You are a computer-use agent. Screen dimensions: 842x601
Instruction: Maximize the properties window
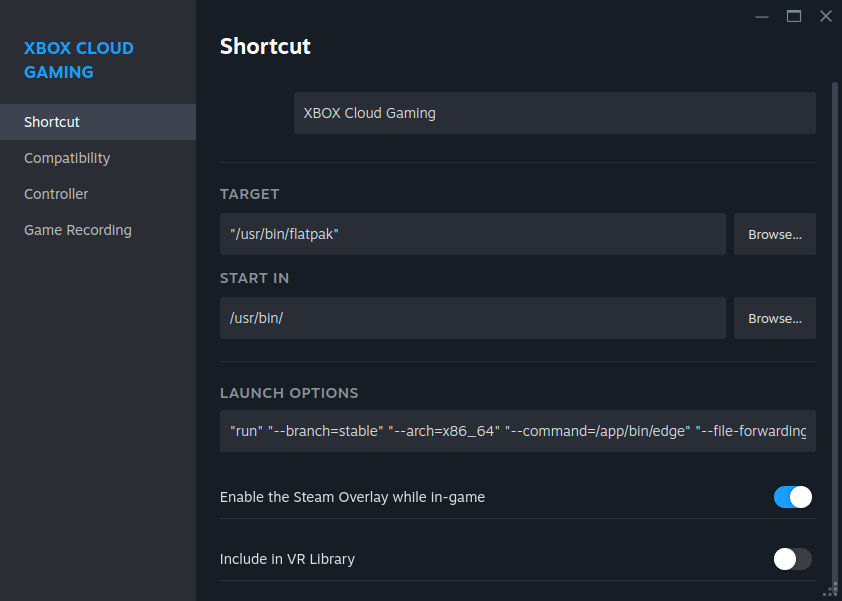794,16
